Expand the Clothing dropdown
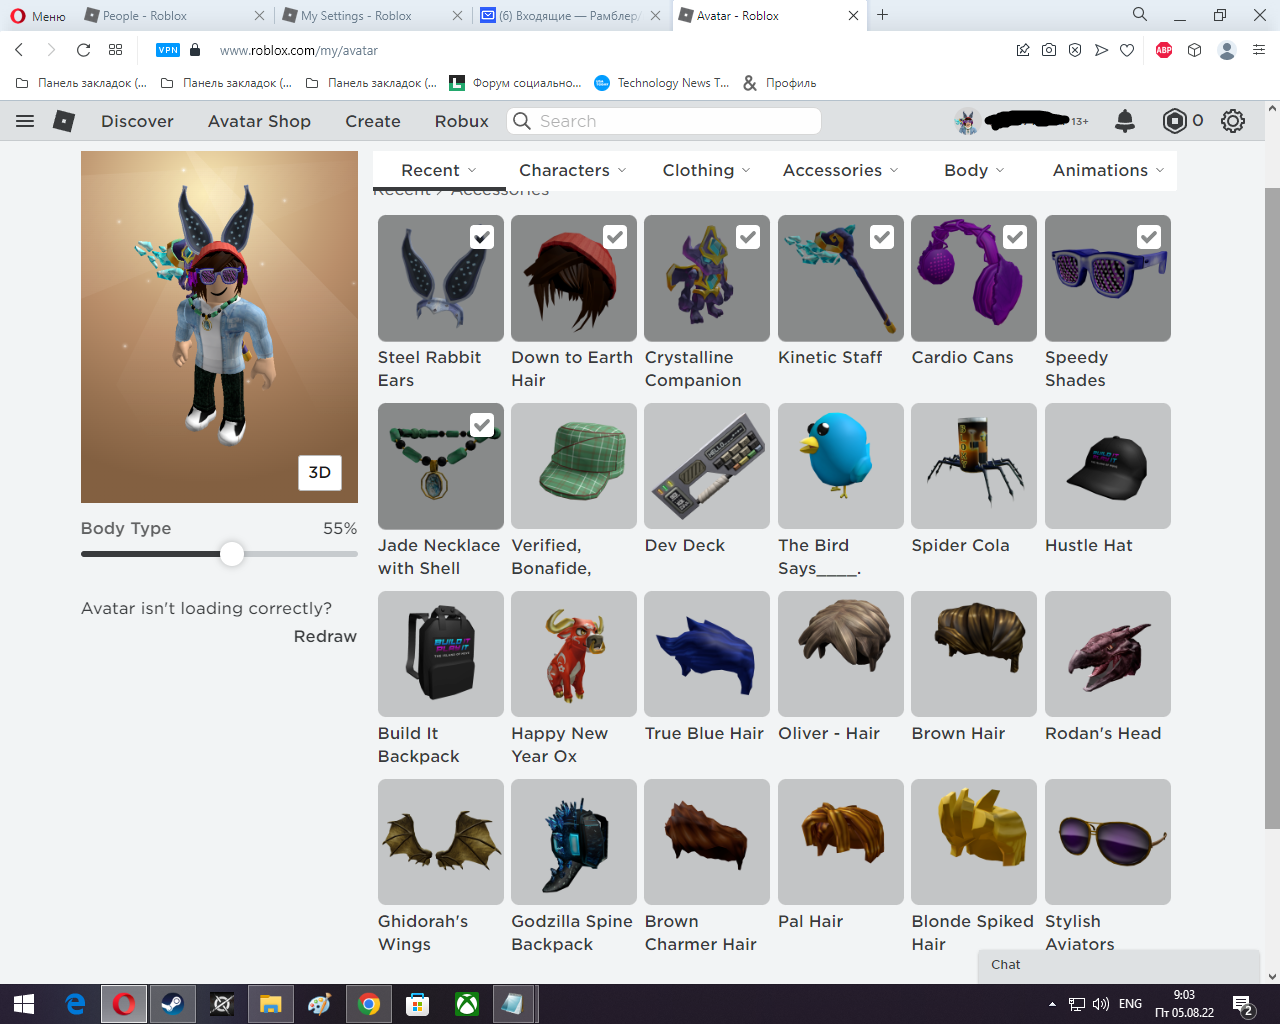 [x=706, y=170]
